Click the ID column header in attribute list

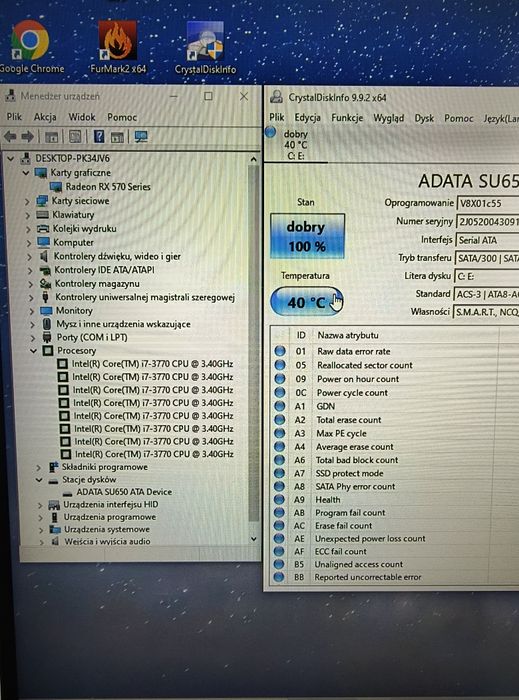click(301, 335)
